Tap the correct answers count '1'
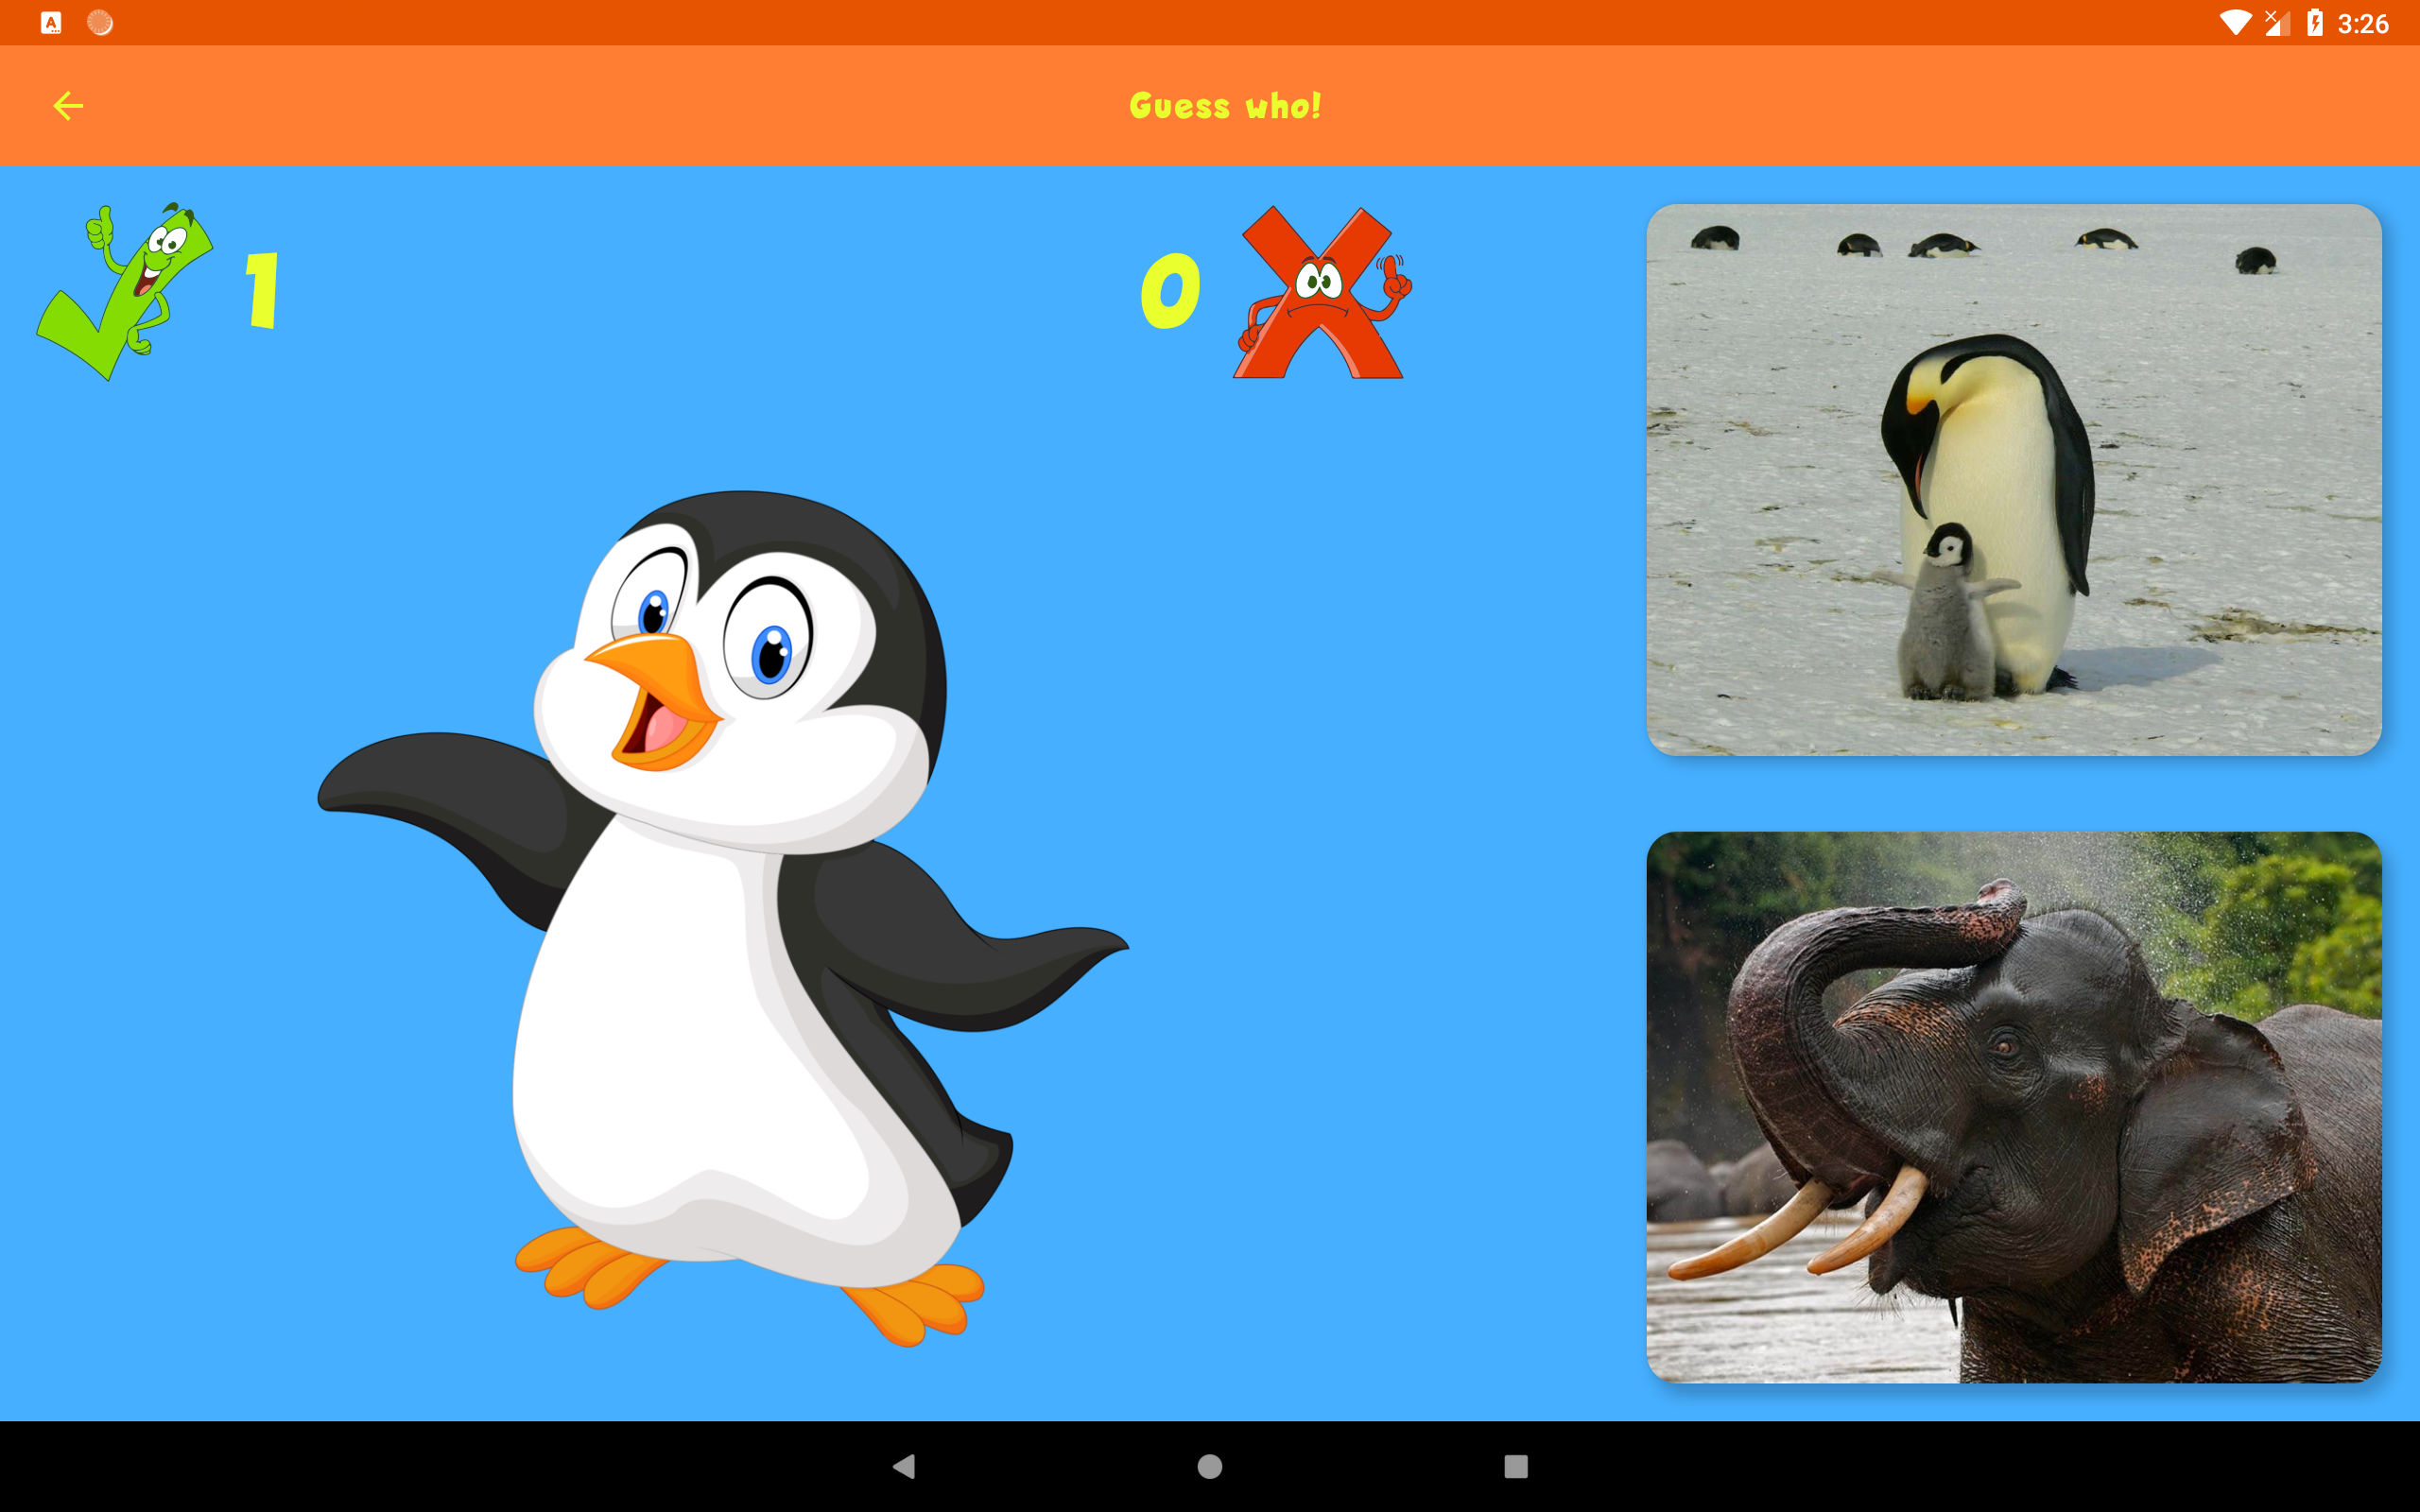Image resolution: width=2420 pixels, height=1512 pixels. 263,290
